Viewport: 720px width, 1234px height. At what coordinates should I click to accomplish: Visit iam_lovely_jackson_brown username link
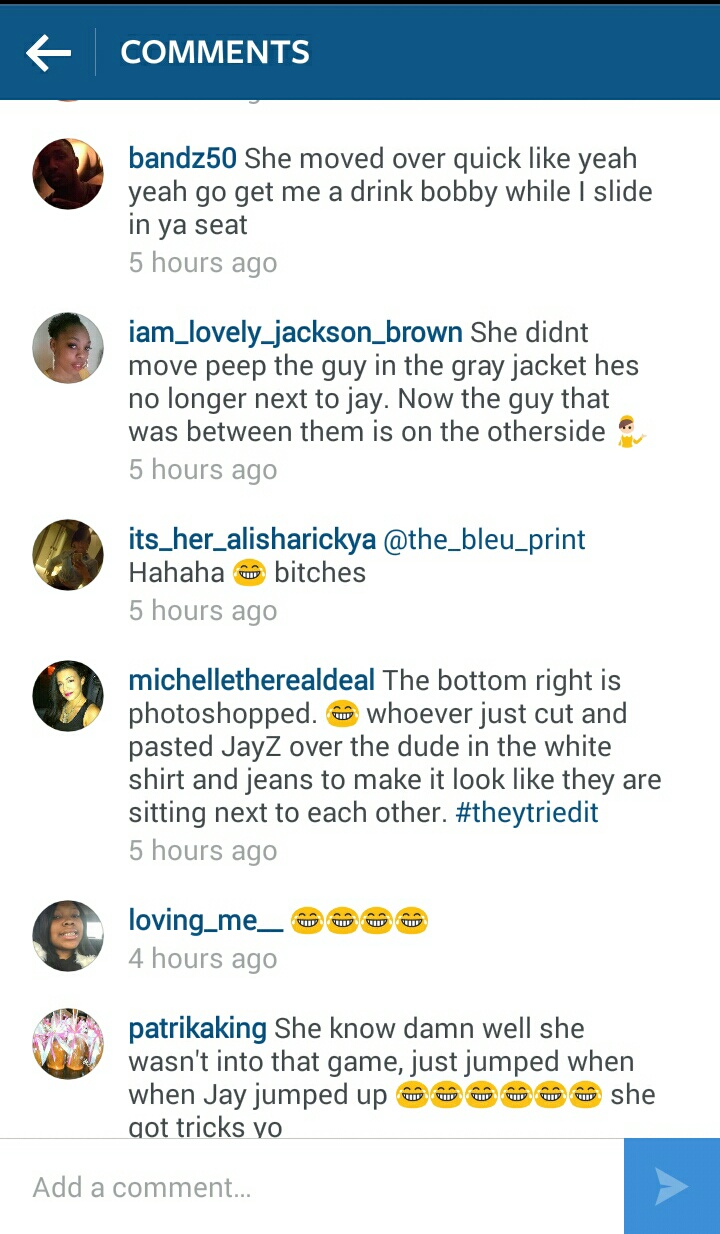coord(296,333)
